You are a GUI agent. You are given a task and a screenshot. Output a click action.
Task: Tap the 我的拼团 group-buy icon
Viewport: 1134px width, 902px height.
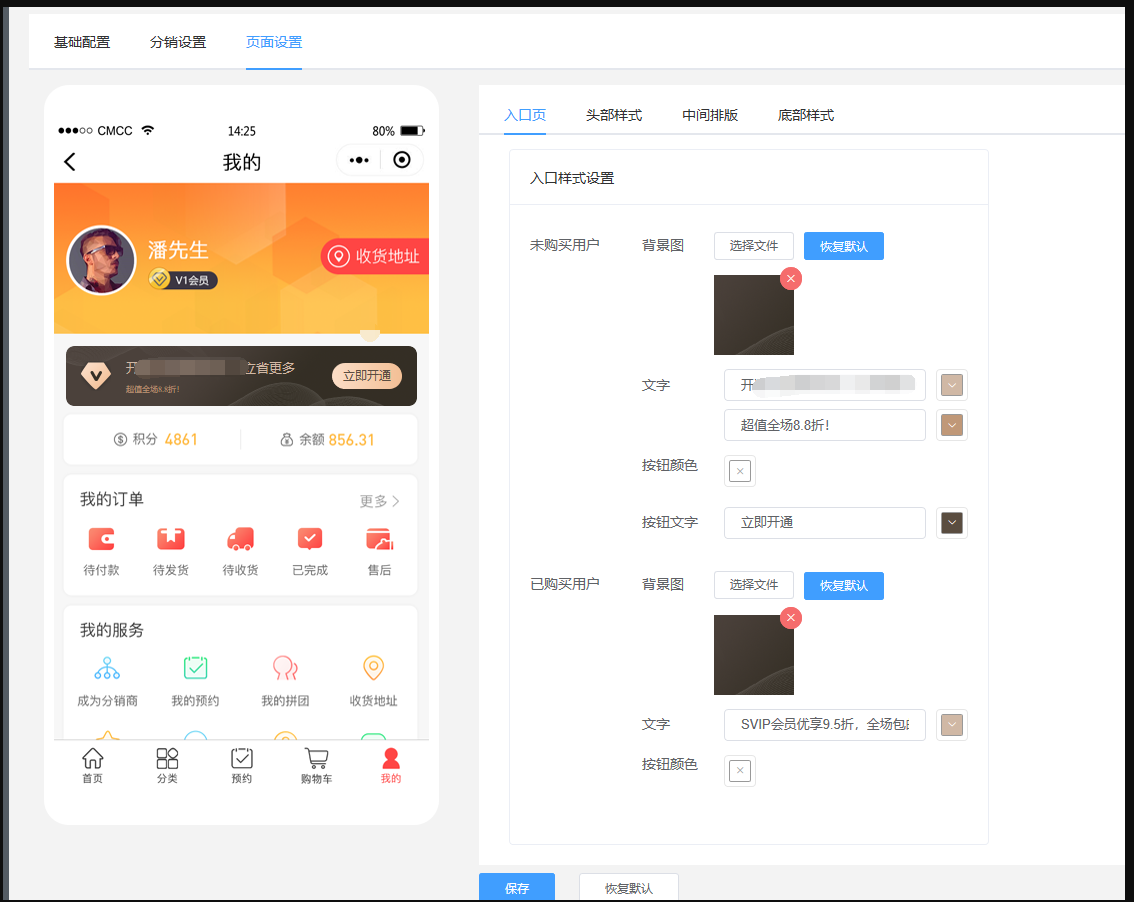click(285, 668)
